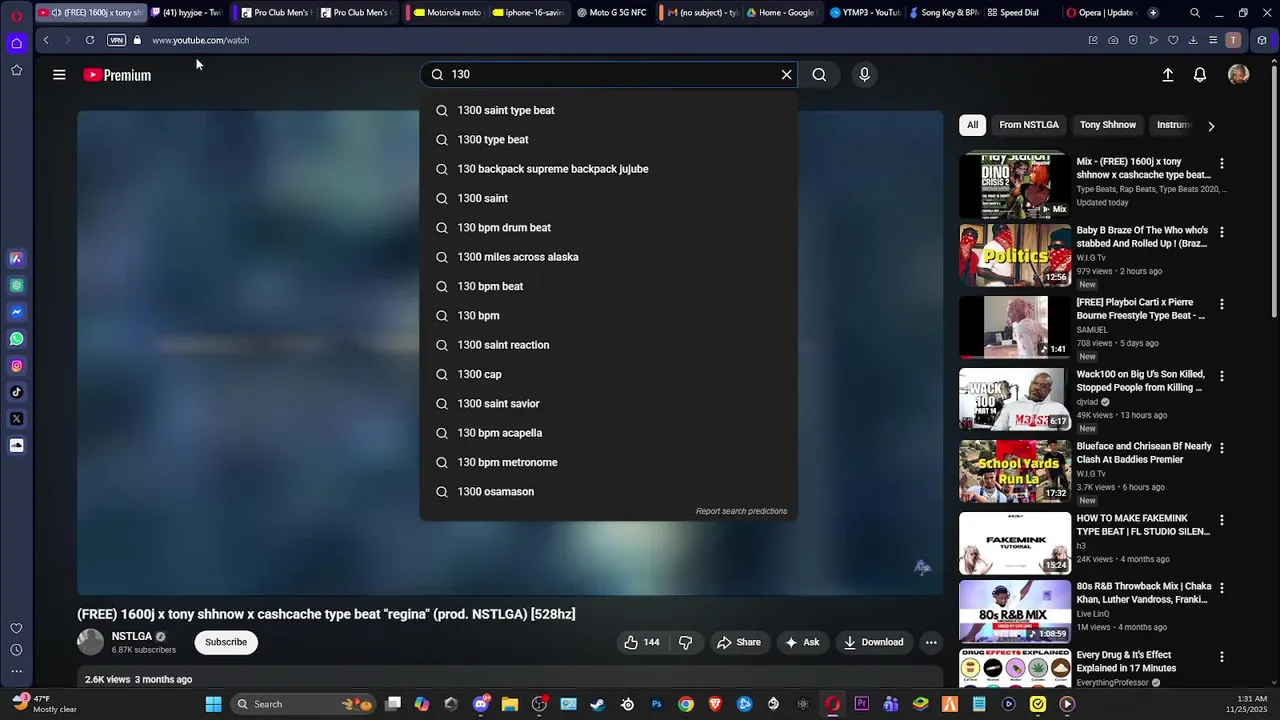Open Messenger in Opera sidebar
Screen dimensions: 1280x720
(16, 312)
